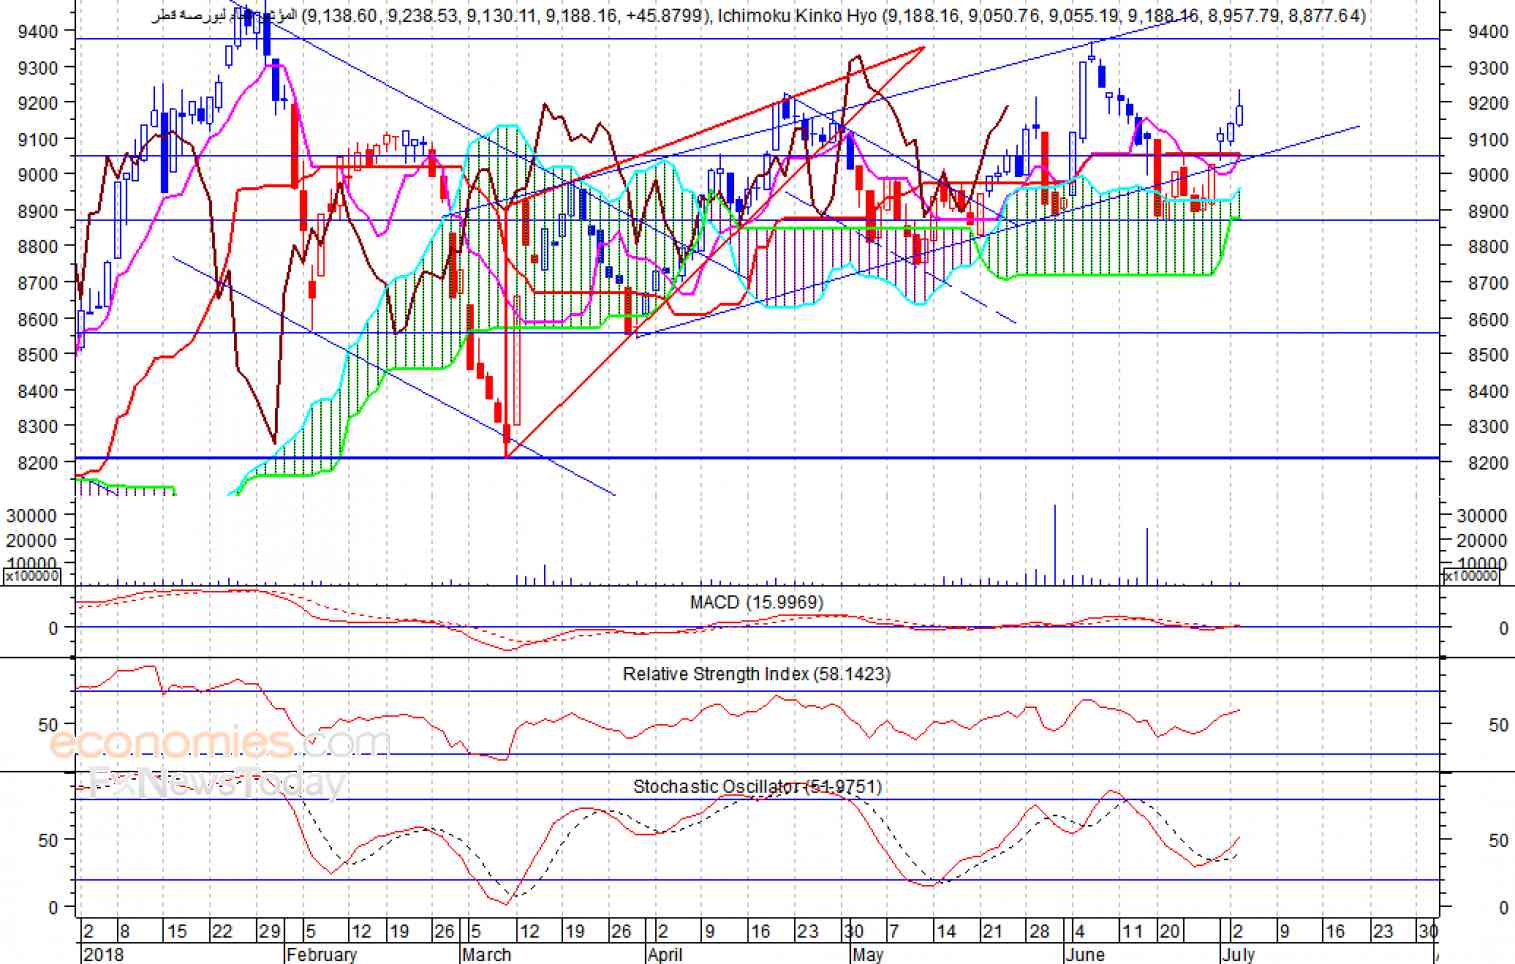
Task: Click the March month label on time axis
Action: coord(487,954)
